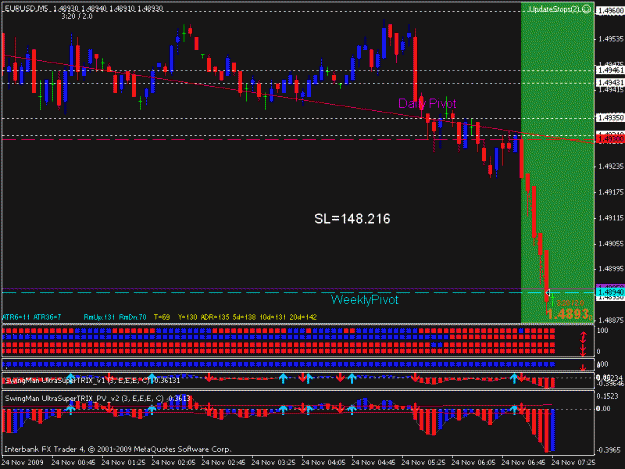Image resolution: width=625 pixels, height=469 pixels.
Task: Click the 1.49235 price axis value
Action: point(611,167)
